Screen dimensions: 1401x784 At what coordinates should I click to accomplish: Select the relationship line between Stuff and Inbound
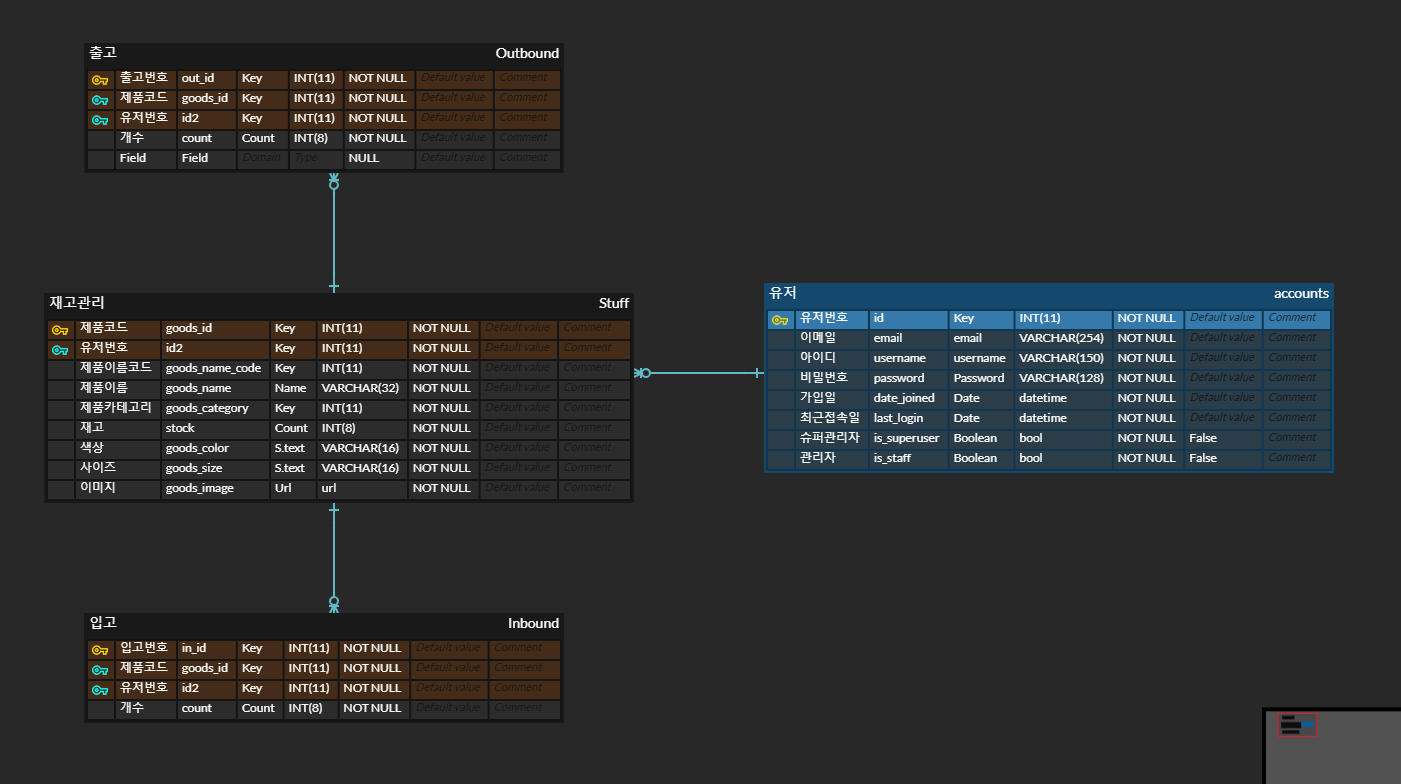point(334,558)
